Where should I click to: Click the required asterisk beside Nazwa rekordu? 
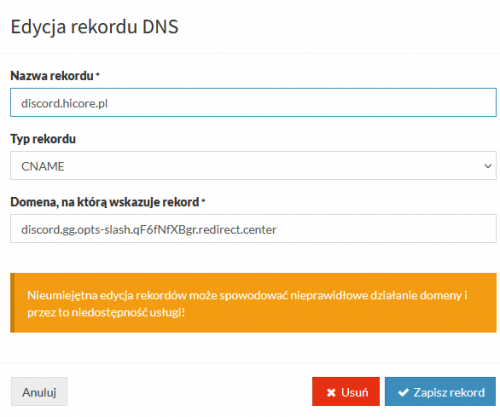tap(98, 74)
